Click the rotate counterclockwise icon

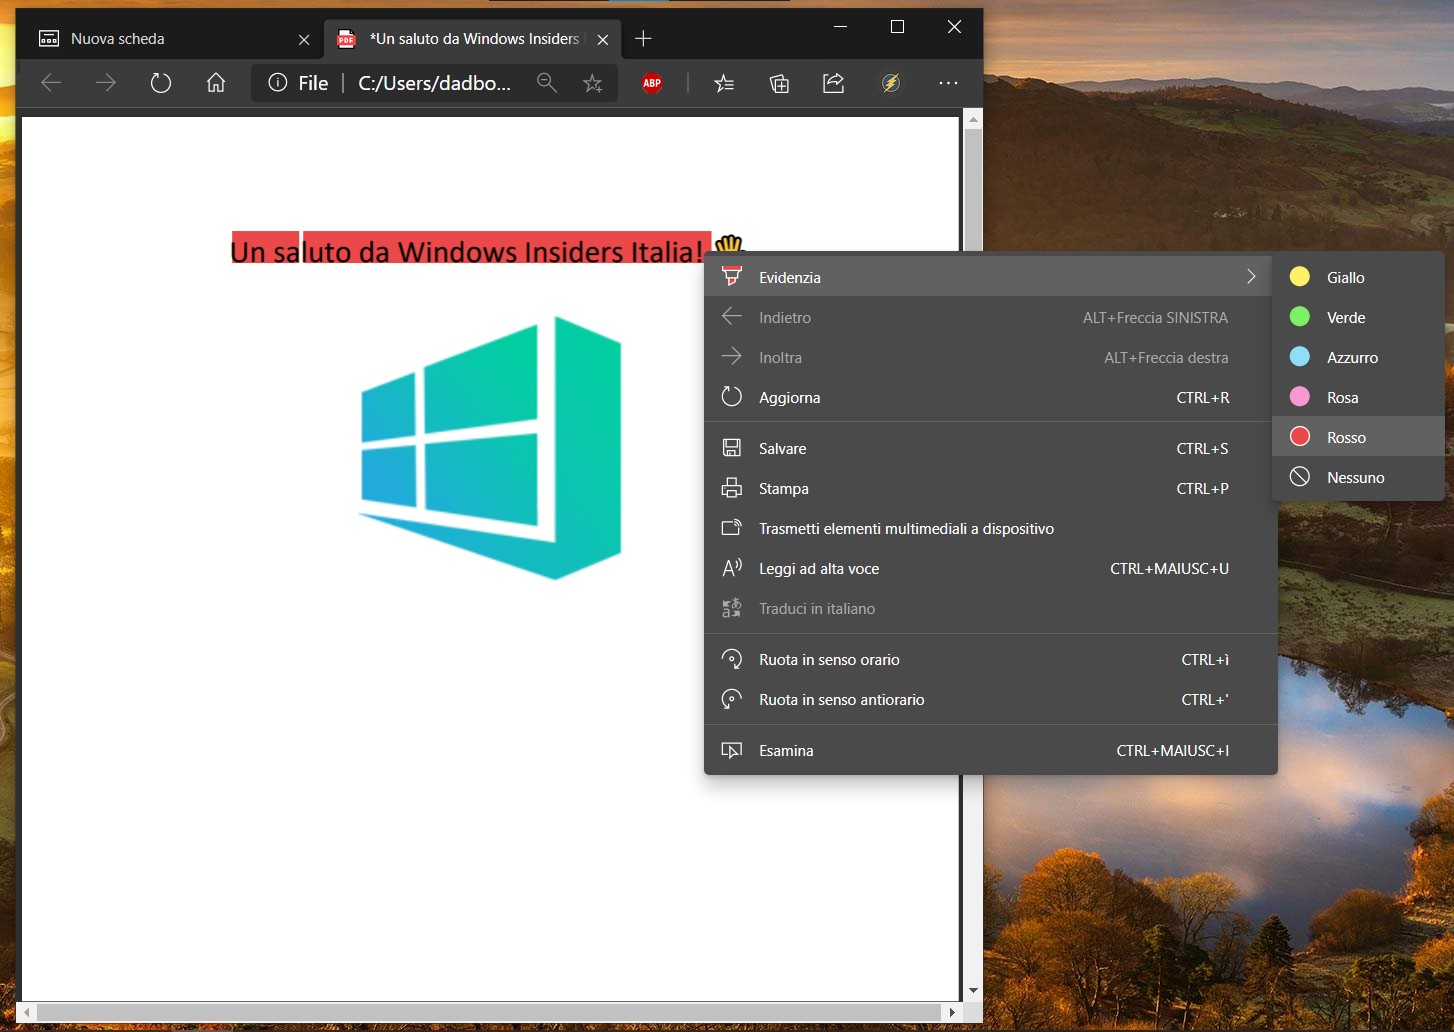[732, 699]
